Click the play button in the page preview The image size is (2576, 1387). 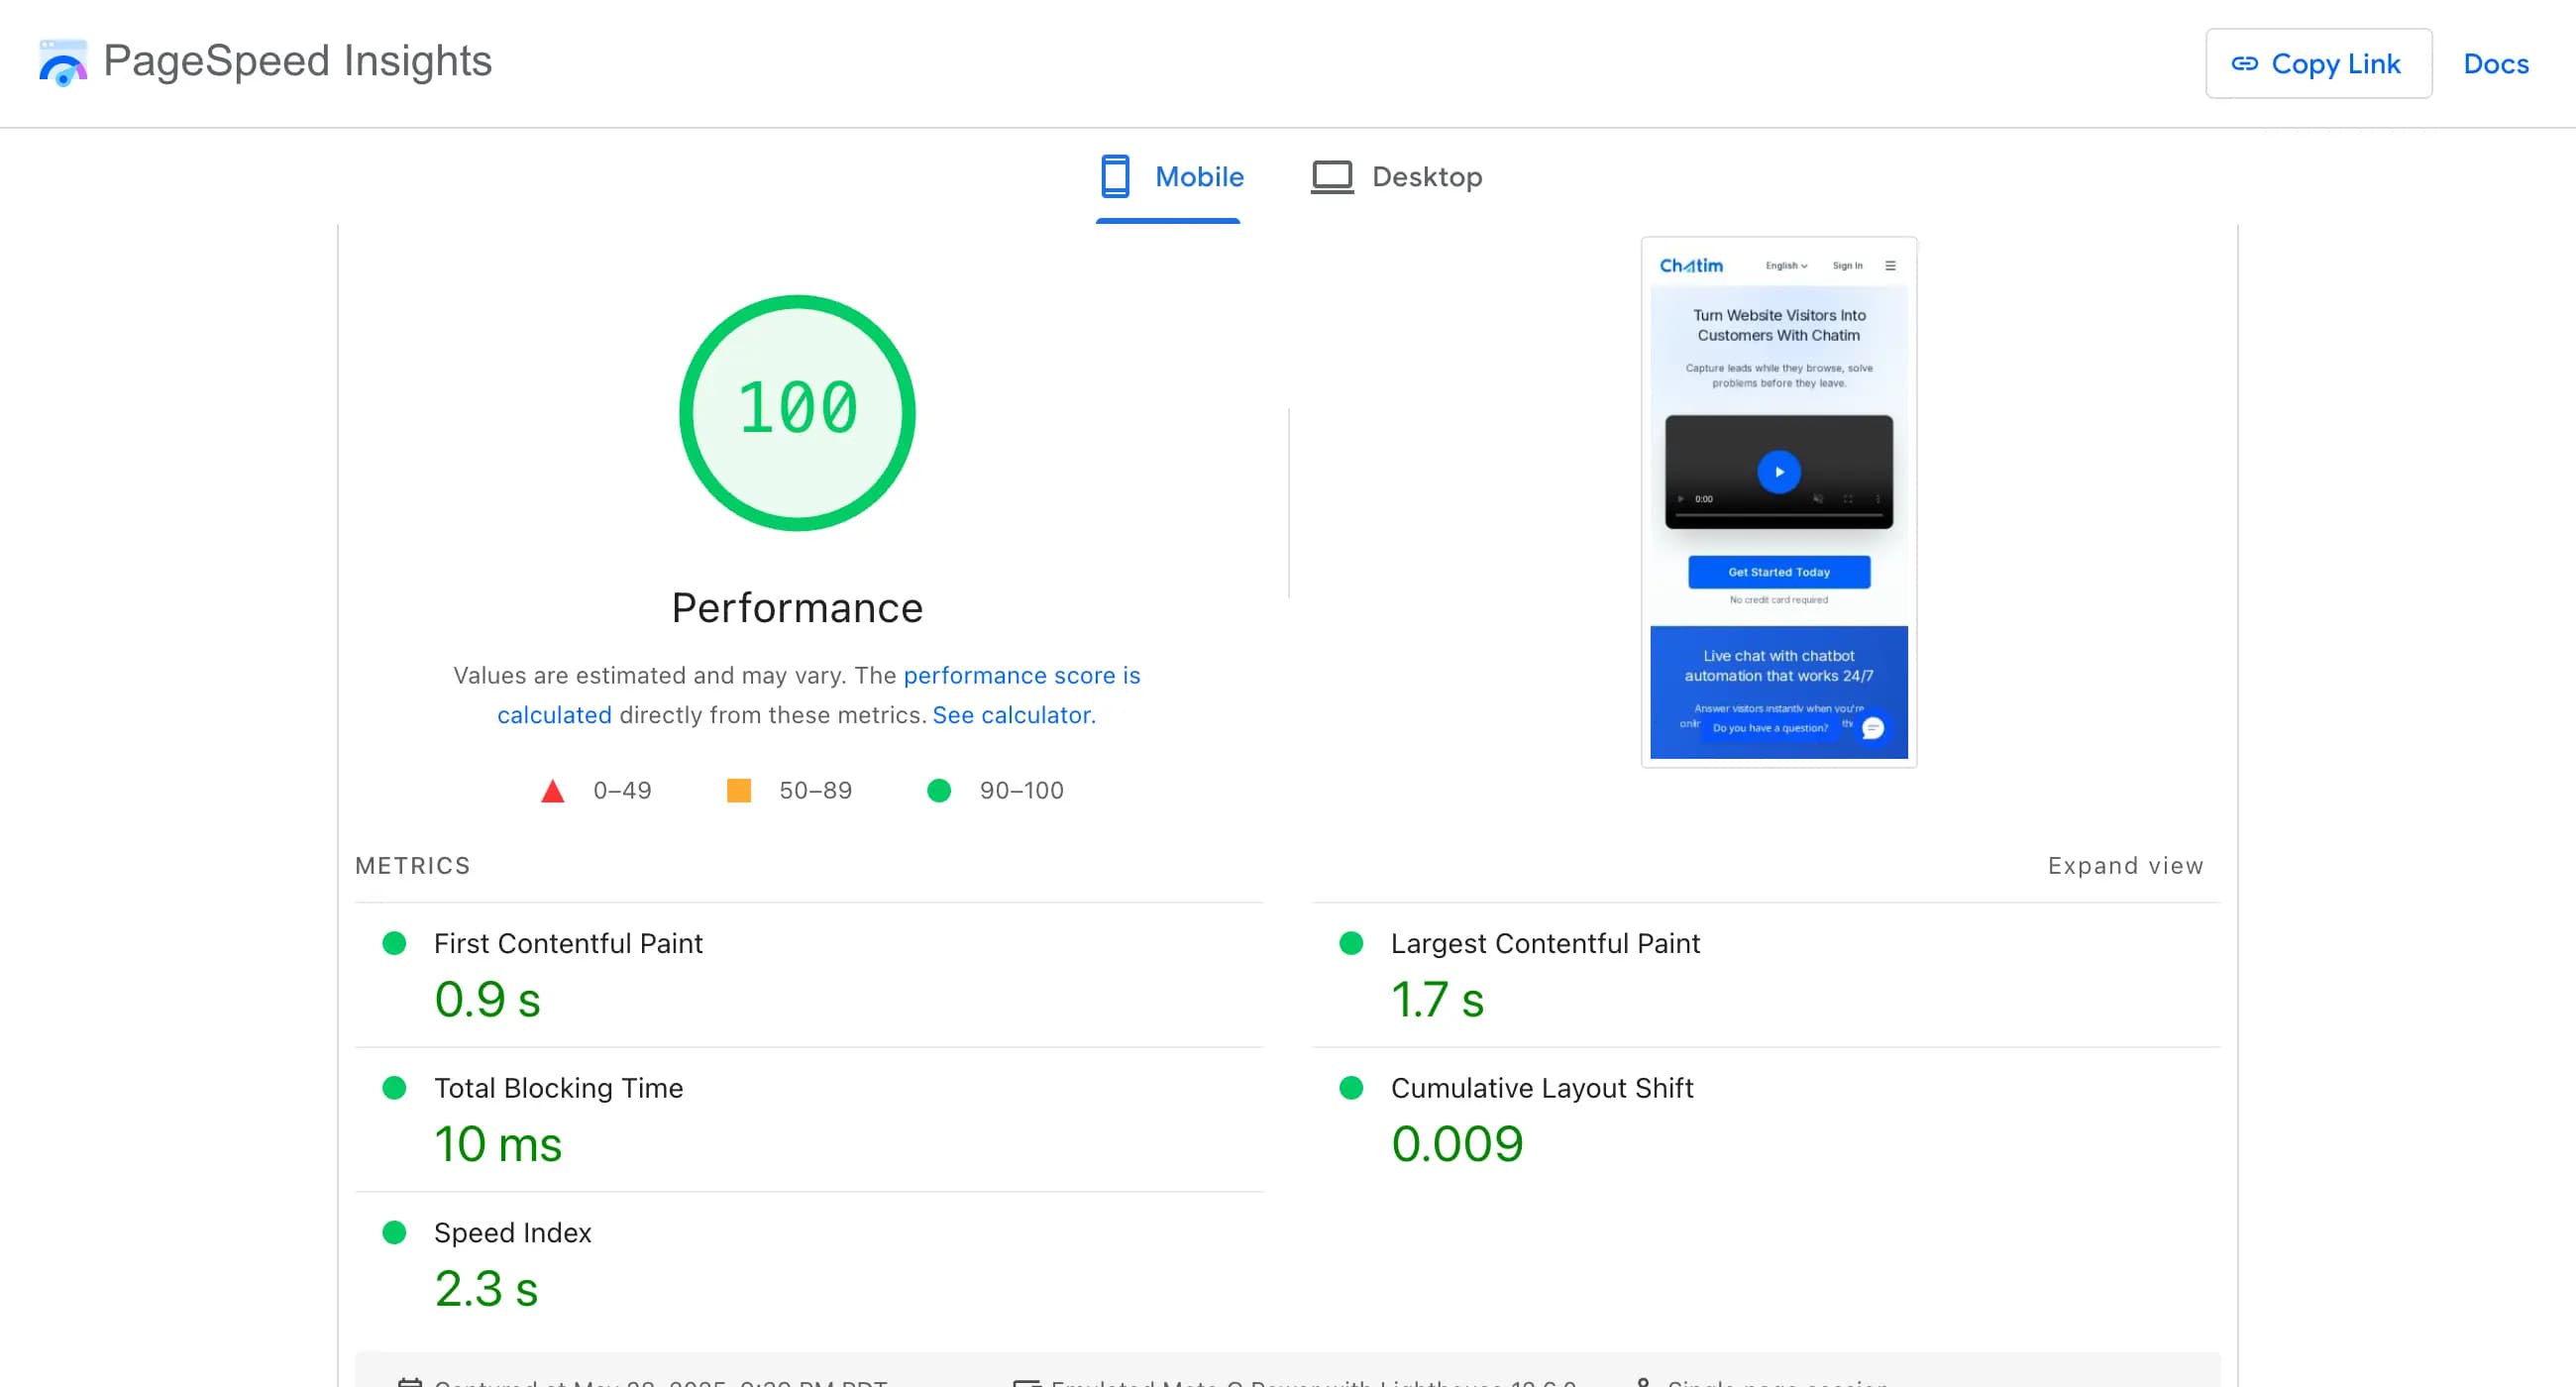coord(1779,470)
